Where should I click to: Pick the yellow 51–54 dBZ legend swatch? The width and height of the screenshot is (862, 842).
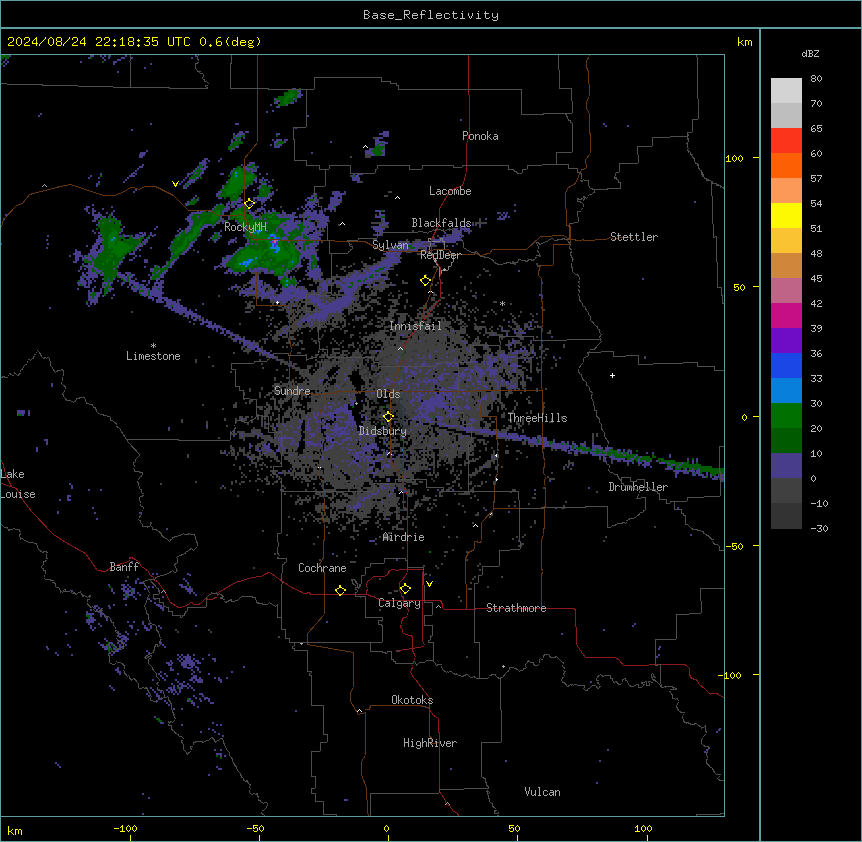pos(786,215)
